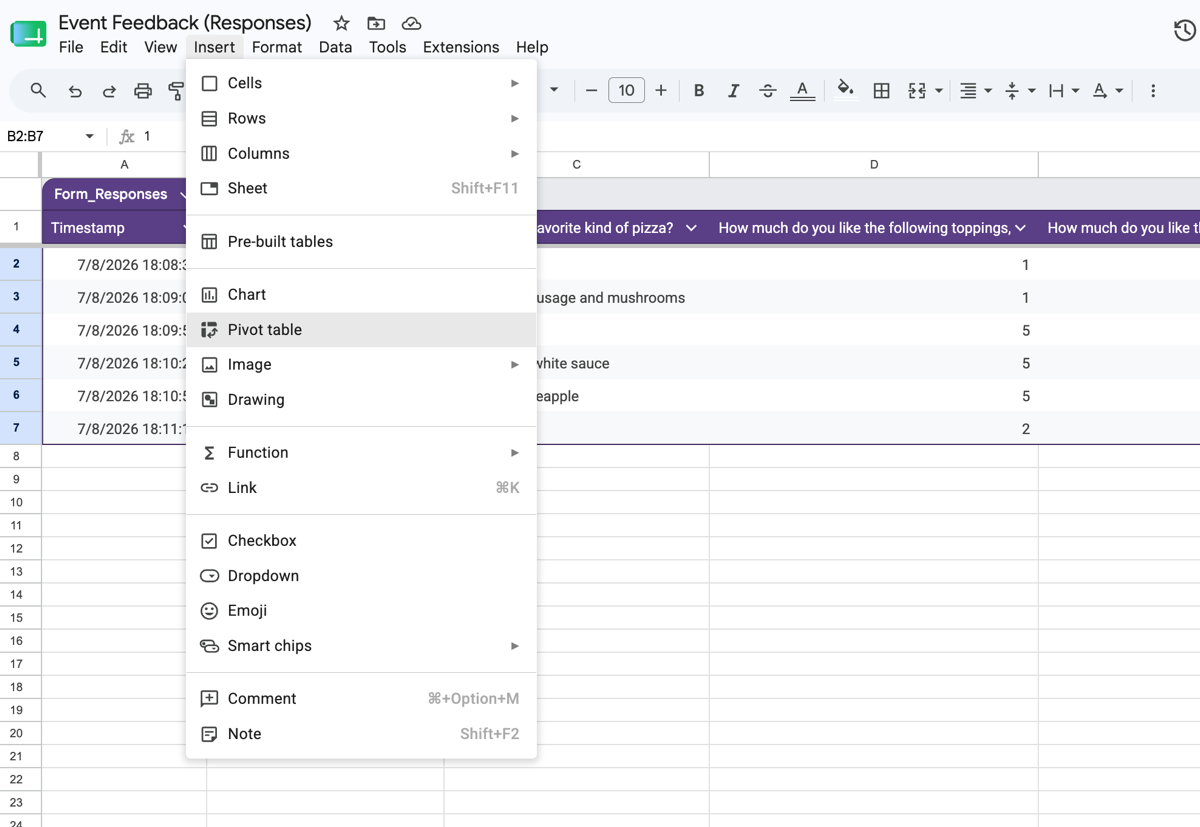Click the document title Event Feedback (Responses)
1200x827 pixels.
click(185, 22)
